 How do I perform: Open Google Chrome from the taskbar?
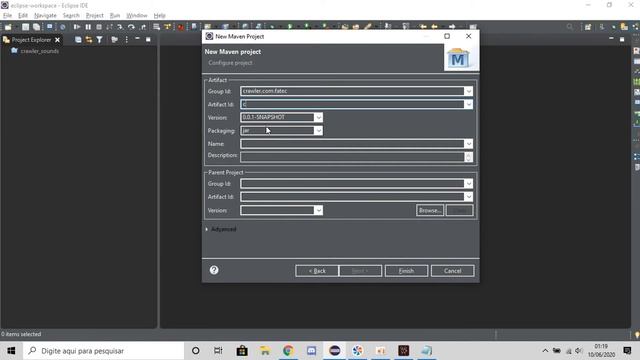click(x=288, y=351)
